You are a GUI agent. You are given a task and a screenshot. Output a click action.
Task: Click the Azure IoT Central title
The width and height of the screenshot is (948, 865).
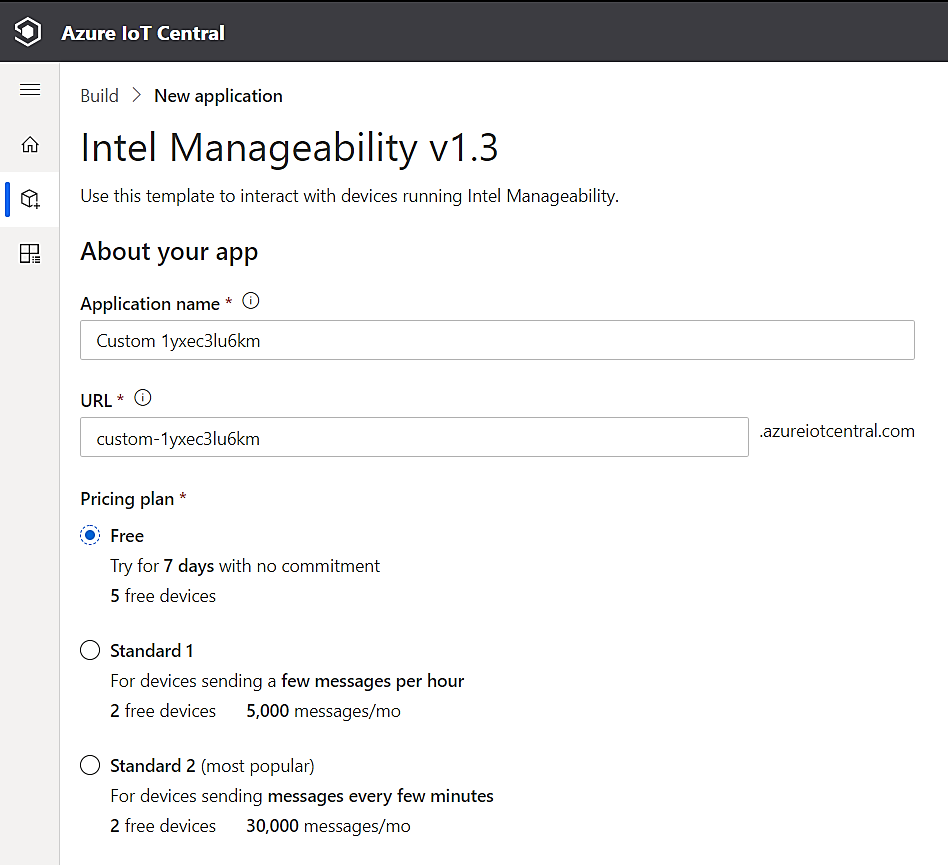pyautogui.click(x=143, y=33)
